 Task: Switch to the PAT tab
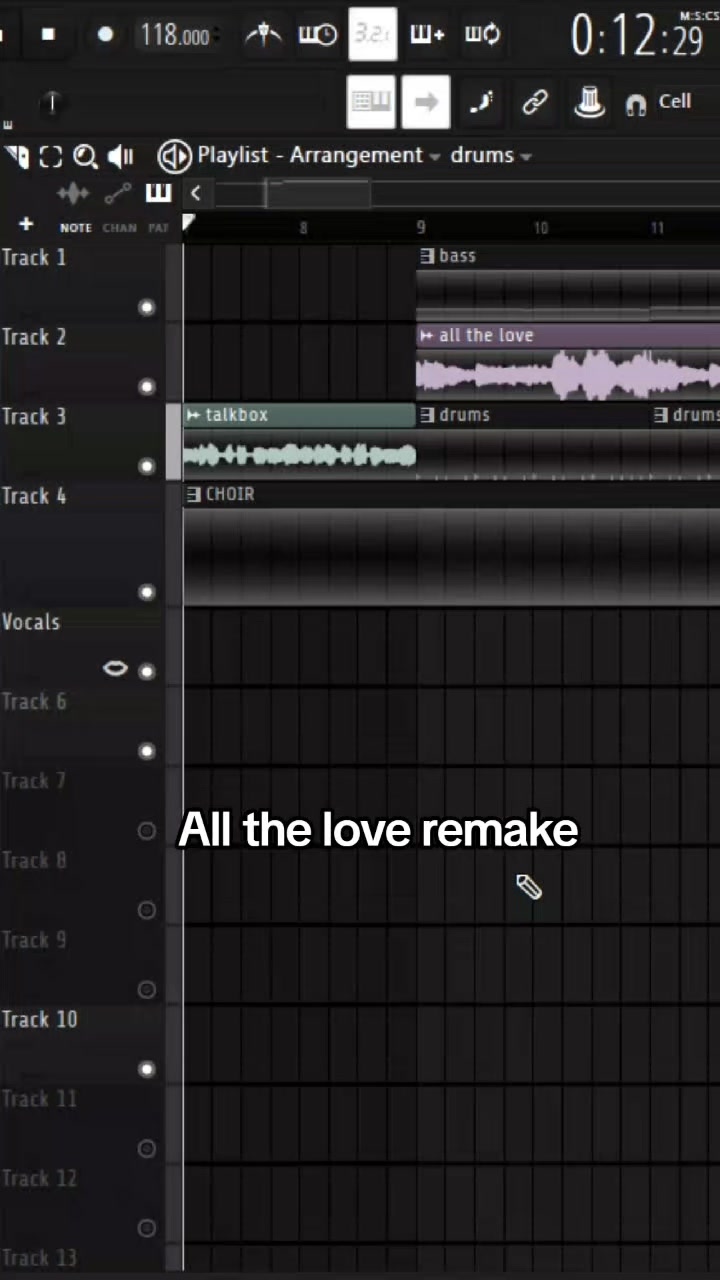tap(159, 228)
